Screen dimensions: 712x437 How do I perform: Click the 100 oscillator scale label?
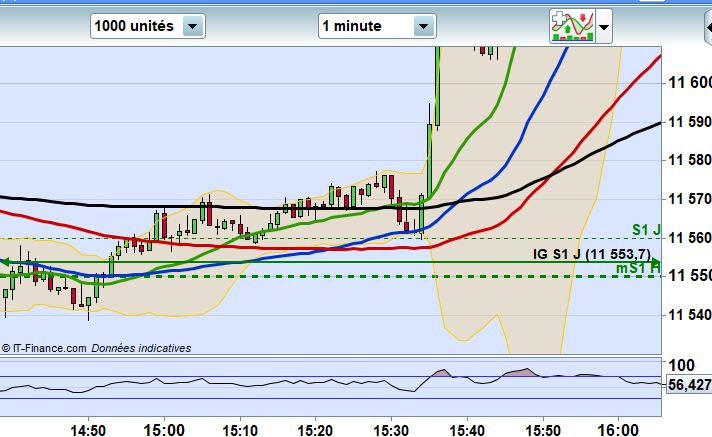(681, 365)
